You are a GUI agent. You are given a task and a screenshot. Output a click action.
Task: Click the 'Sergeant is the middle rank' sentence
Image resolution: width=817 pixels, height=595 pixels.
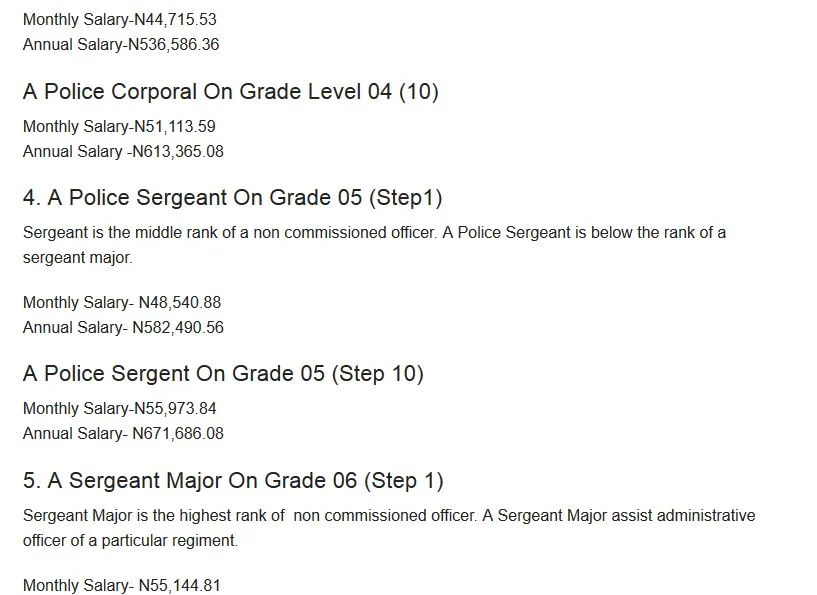click(229, 233)
